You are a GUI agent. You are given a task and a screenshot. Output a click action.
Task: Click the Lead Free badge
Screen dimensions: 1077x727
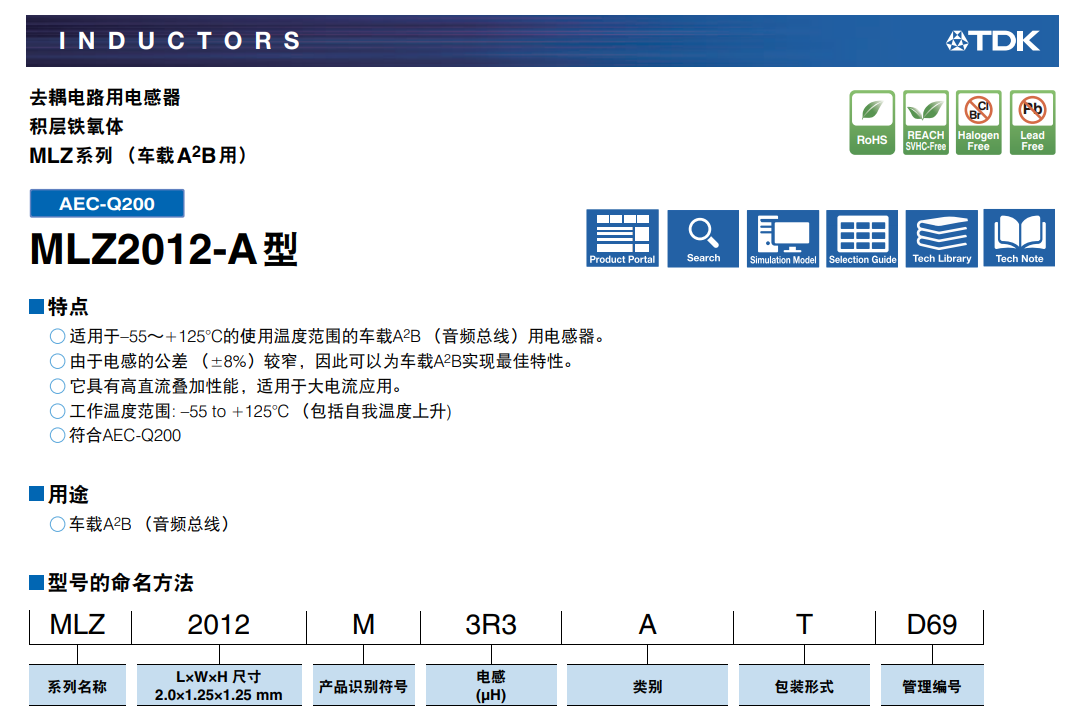tap(1032, 122)
